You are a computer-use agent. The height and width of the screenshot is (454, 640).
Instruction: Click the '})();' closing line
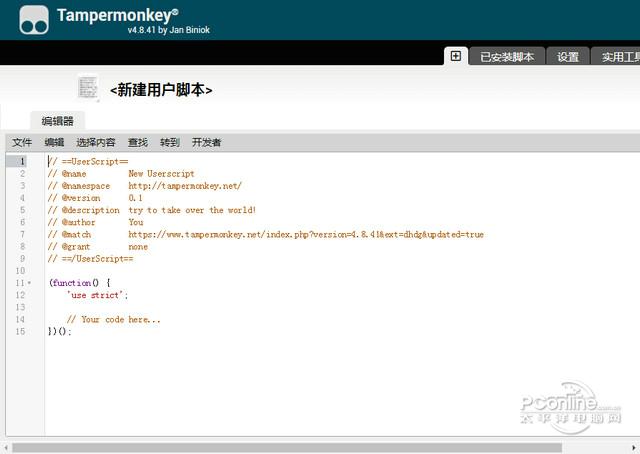[x=60, y=332]
